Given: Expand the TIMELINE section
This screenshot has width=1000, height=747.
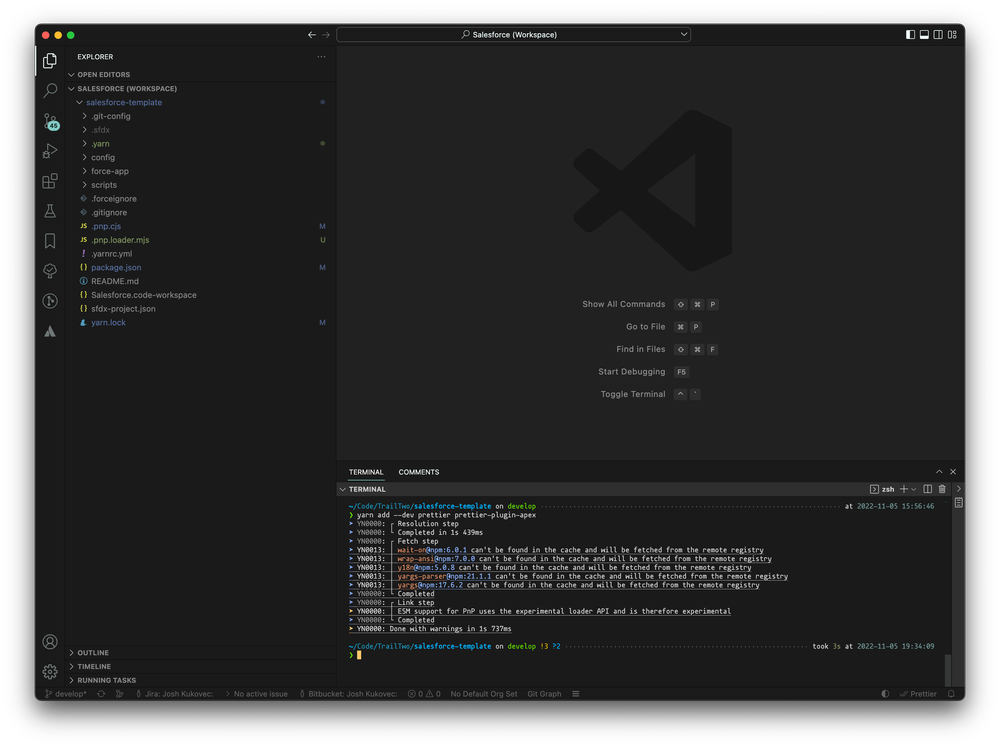Looking at the screenshot, I should (201, 667).
